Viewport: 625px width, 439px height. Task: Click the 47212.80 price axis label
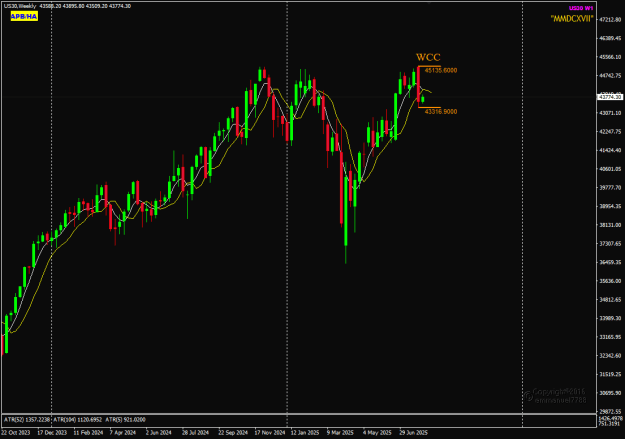[610, 20]
